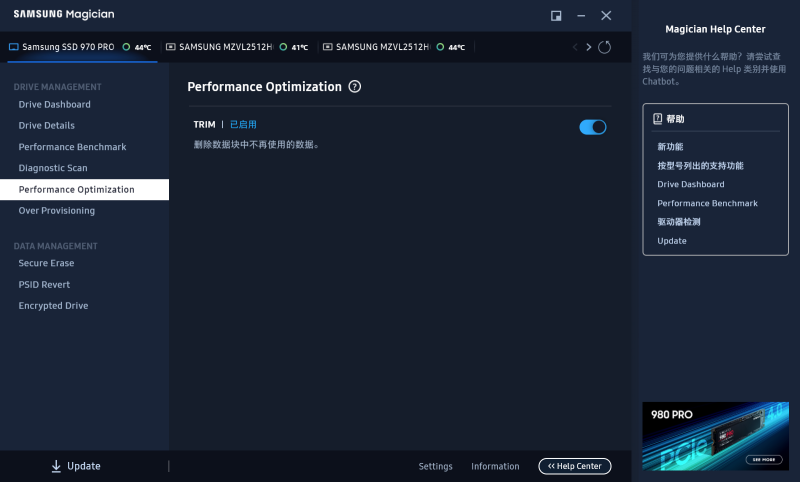Open Drive Dashboard help topic
This screenshot has width=800, height=482.
690,184
